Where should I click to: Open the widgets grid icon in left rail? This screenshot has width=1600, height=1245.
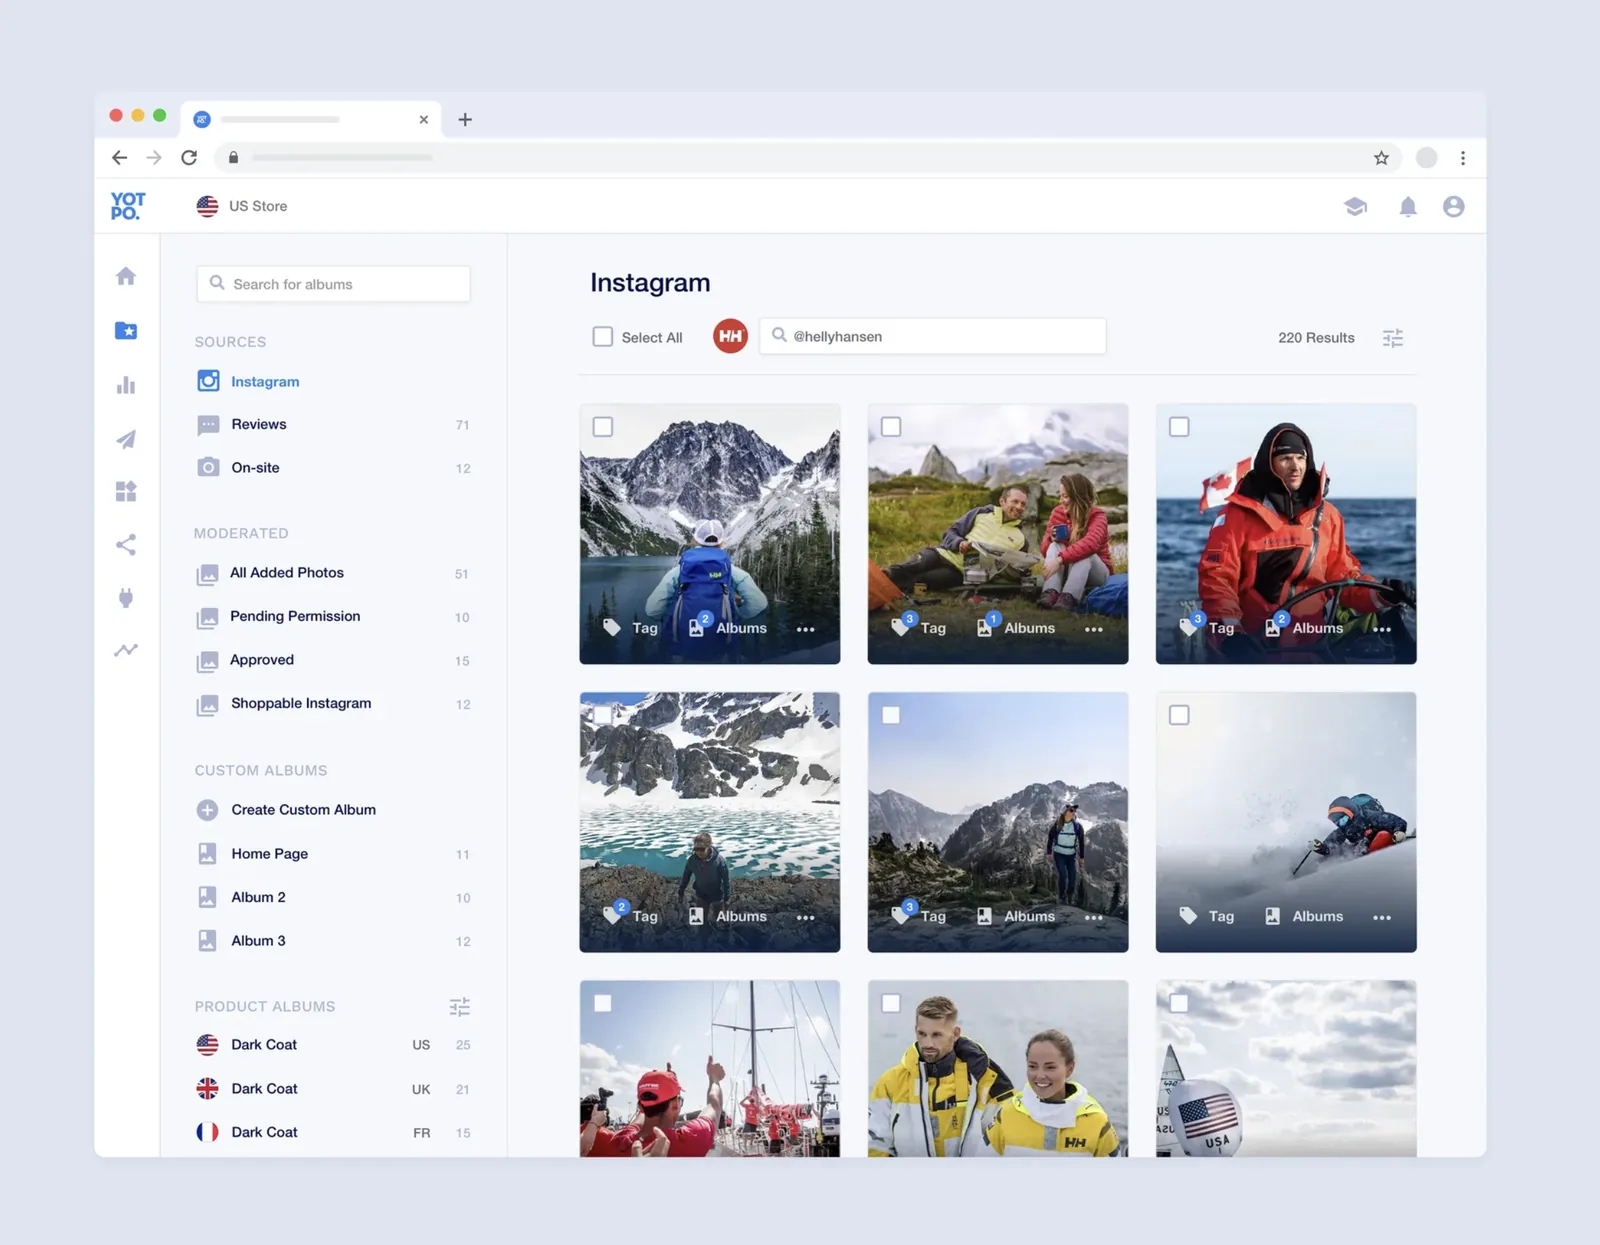click(x=126, y=491)
